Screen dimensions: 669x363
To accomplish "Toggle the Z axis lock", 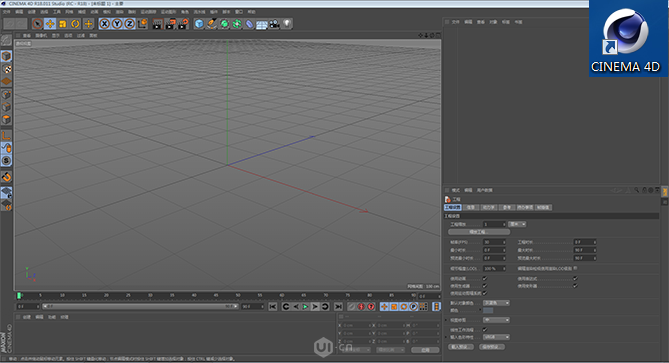I will coord(129,24).
